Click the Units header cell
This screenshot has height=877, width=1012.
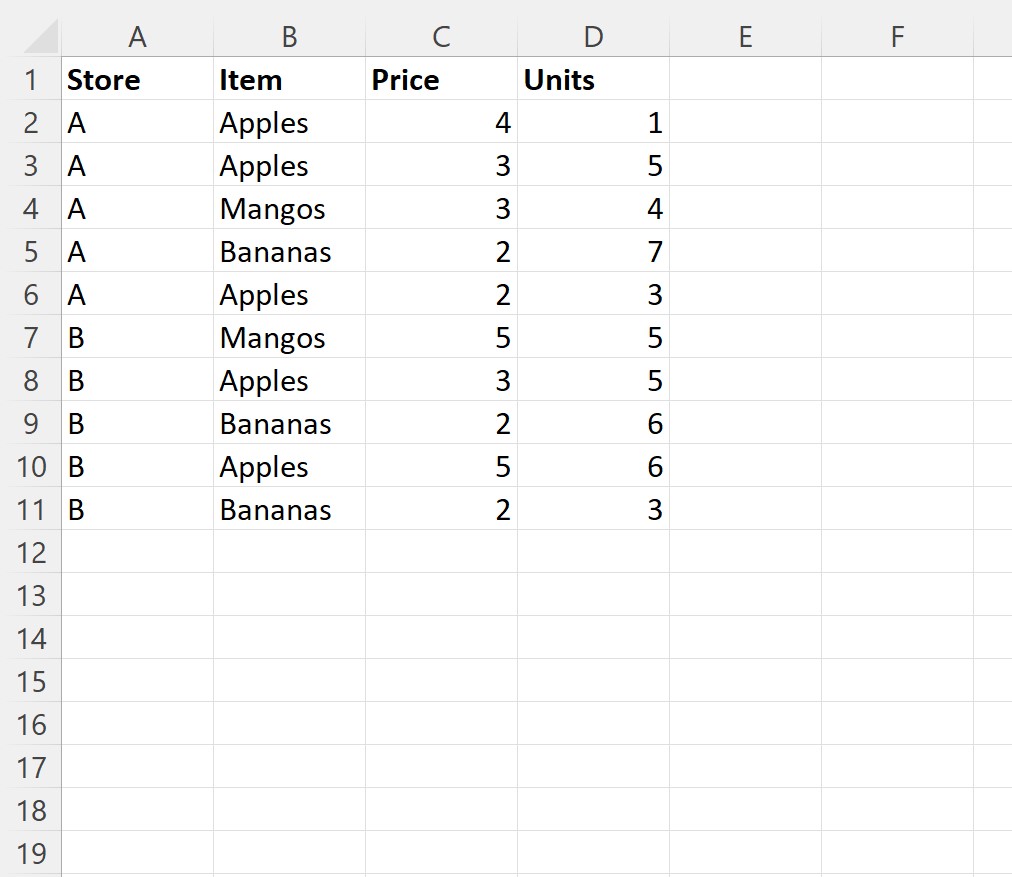click(593, 80)
